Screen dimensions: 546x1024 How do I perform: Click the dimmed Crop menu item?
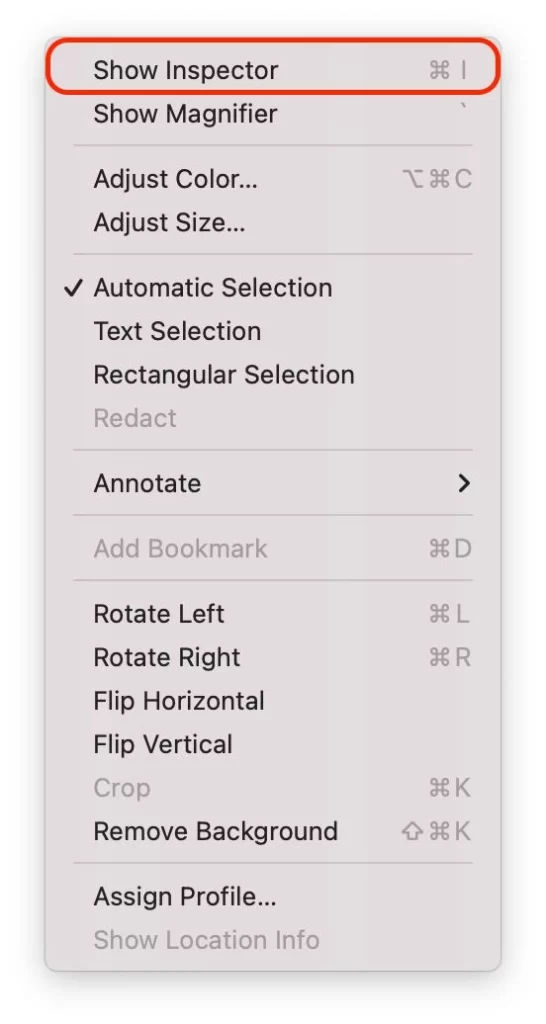click(x=273, y=788)
